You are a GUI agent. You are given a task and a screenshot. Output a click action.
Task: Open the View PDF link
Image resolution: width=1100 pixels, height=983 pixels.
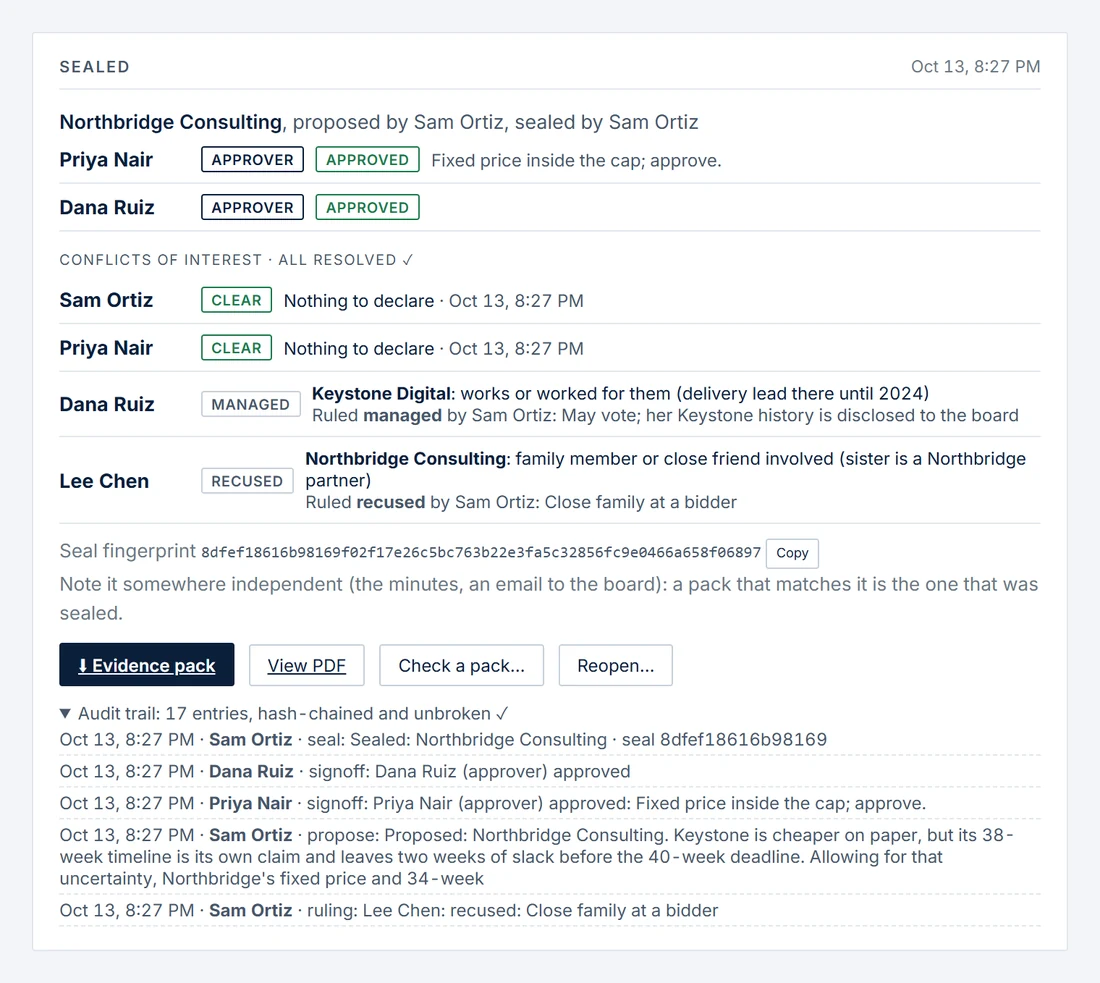pos(307,665)
